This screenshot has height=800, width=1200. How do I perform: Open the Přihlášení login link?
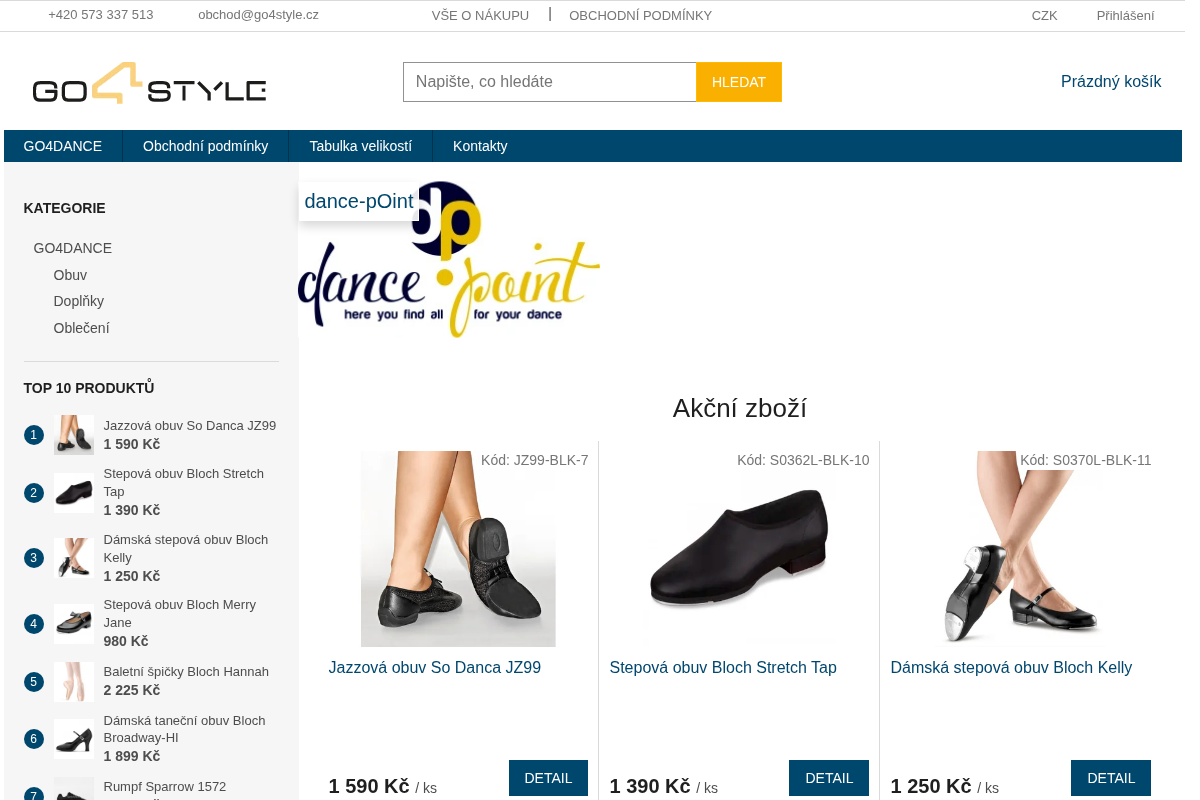(x=1125, y=15)
